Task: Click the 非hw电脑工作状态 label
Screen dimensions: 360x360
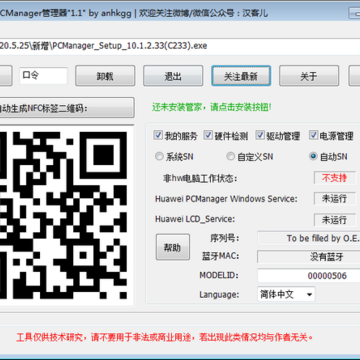Action: [200, 178]
